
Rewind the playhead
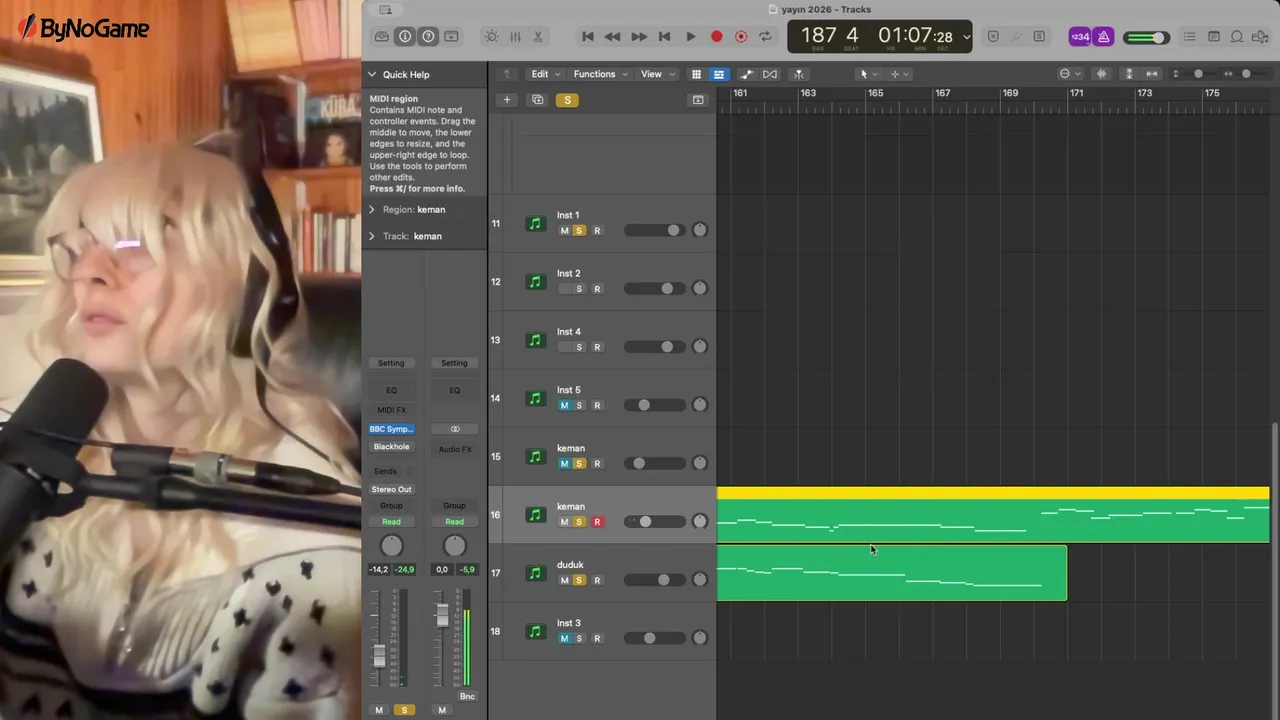click(x=612, y=36)
